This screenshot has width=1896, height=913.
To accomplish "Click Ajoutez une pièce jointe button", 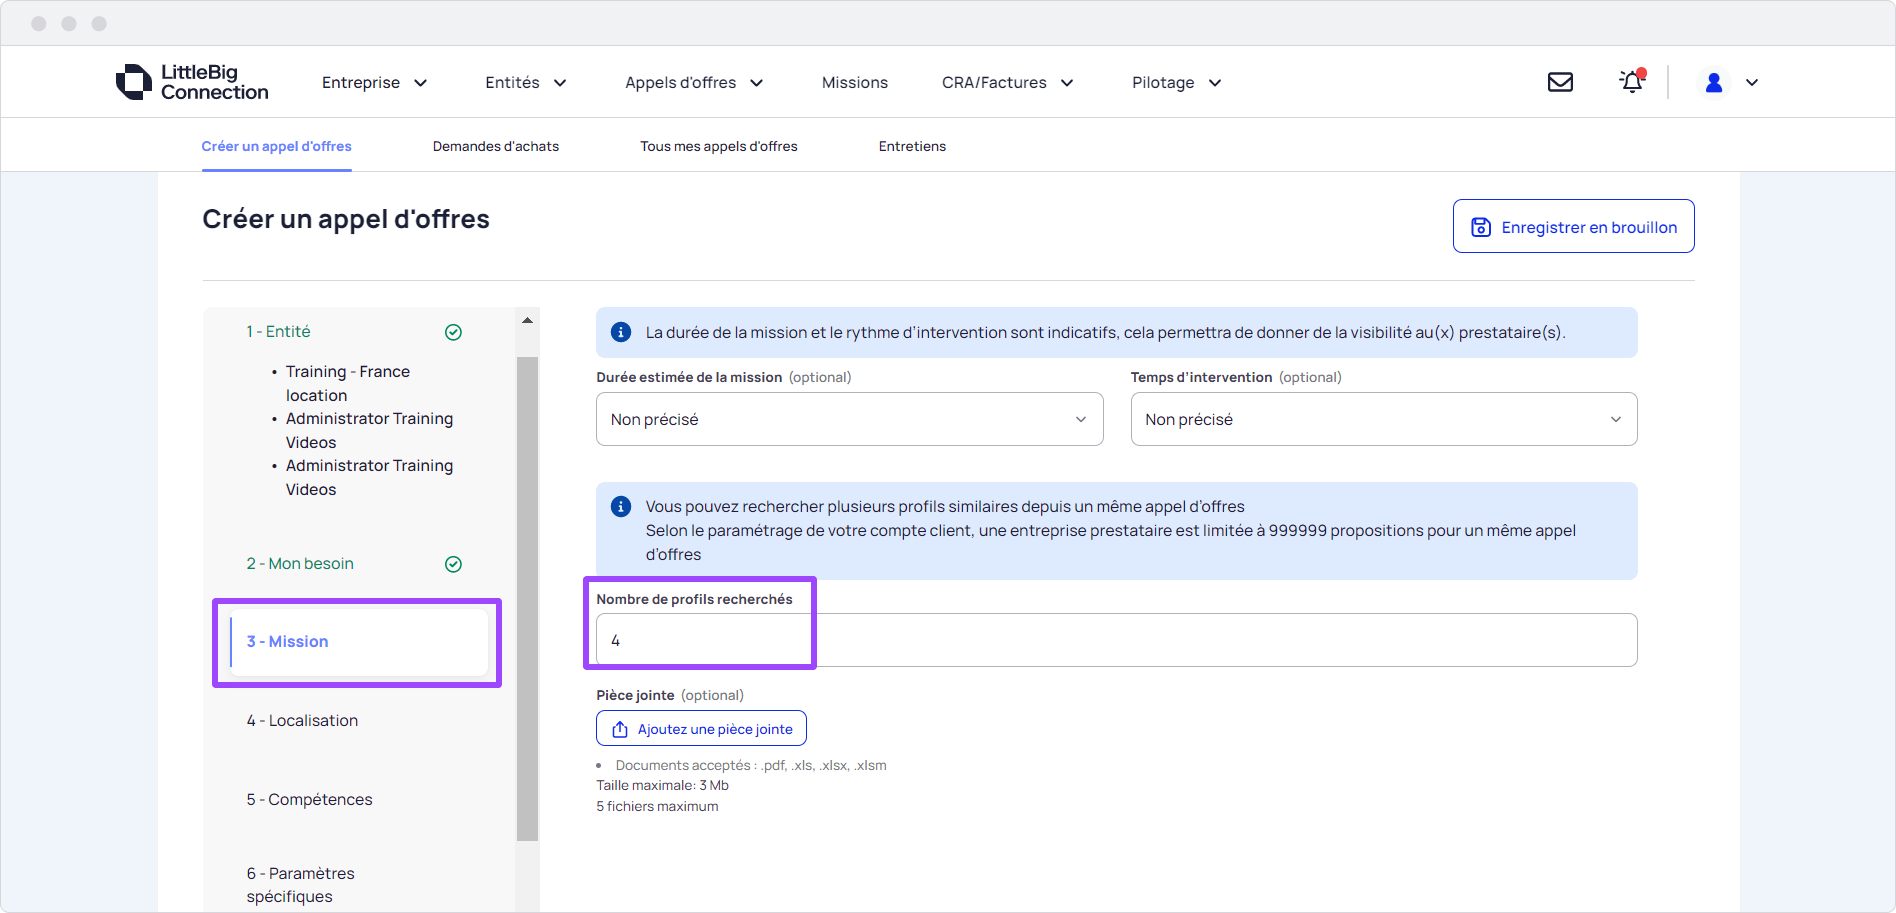I will 701,728.
